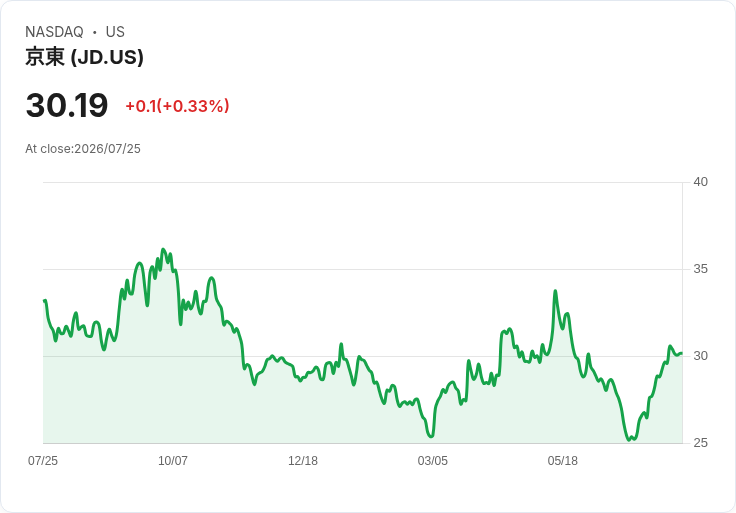
Task: Click the 35 price axis label
Action: [x=700, y=269]
